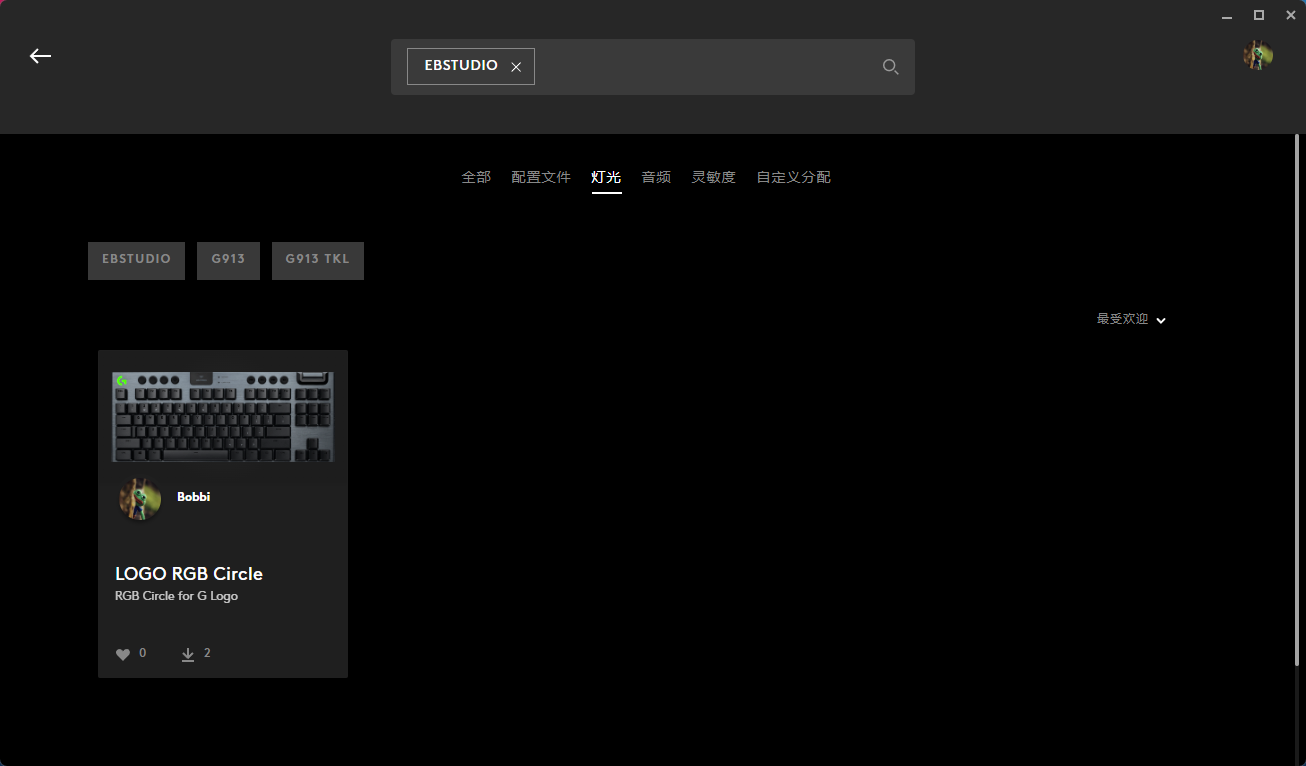Select the 灯光 tab

(x=606, y=177)
